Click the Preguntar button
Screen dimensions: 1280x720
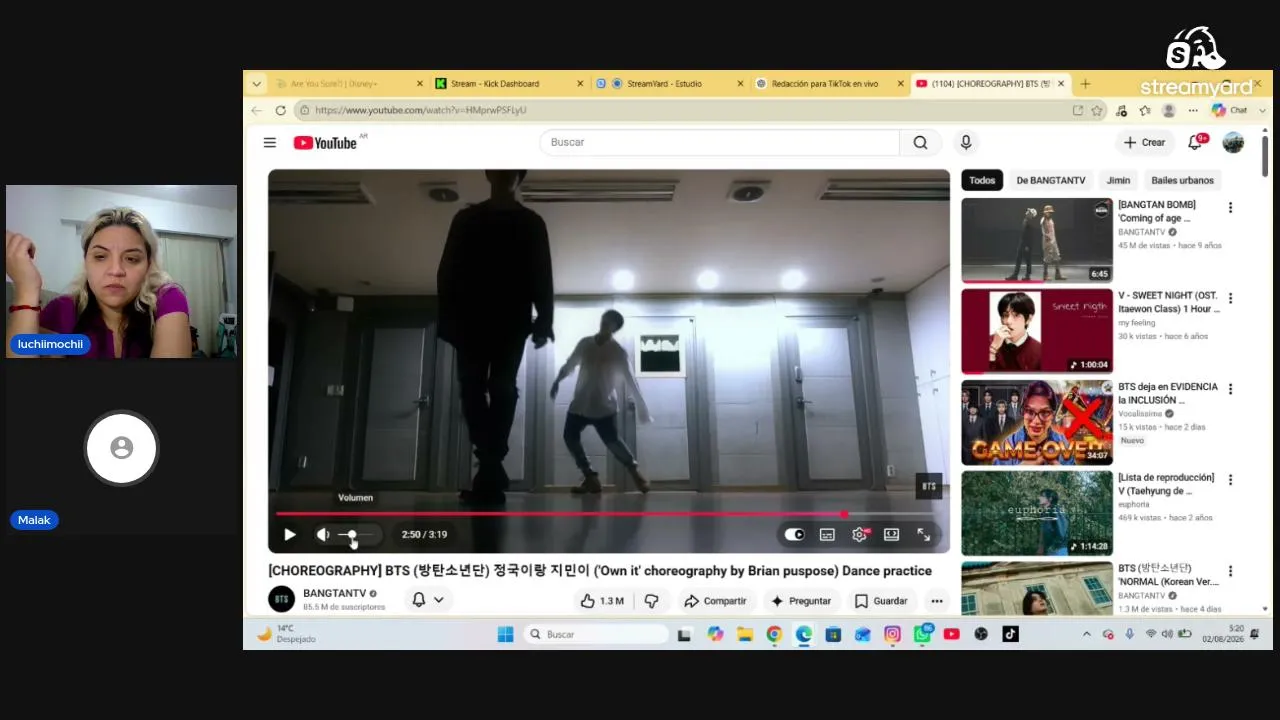click(801, 601)
